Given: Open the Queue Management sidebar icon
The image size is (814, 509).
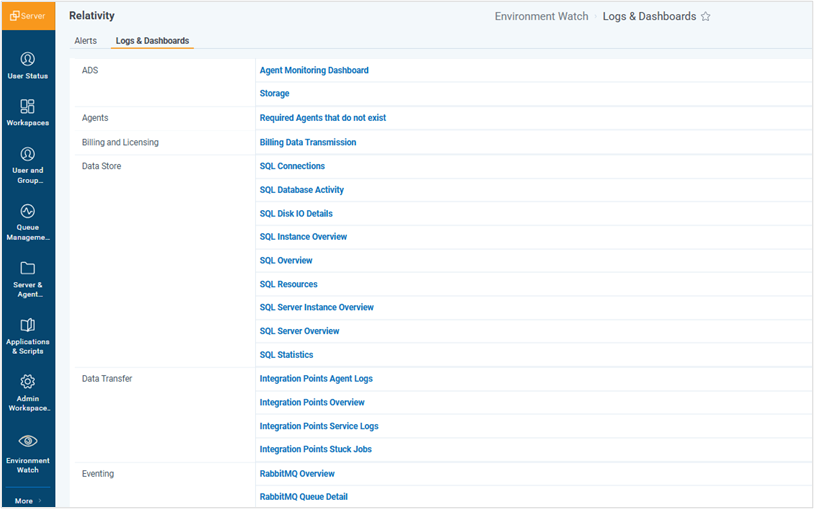Looking at the screenshot, I should pos(28,211).
